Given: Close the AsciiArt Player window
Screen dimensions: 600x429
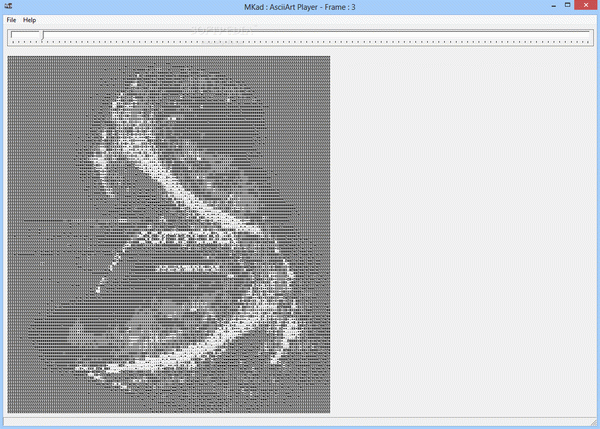Looking at the screenshot, I should tap(586, 5).
